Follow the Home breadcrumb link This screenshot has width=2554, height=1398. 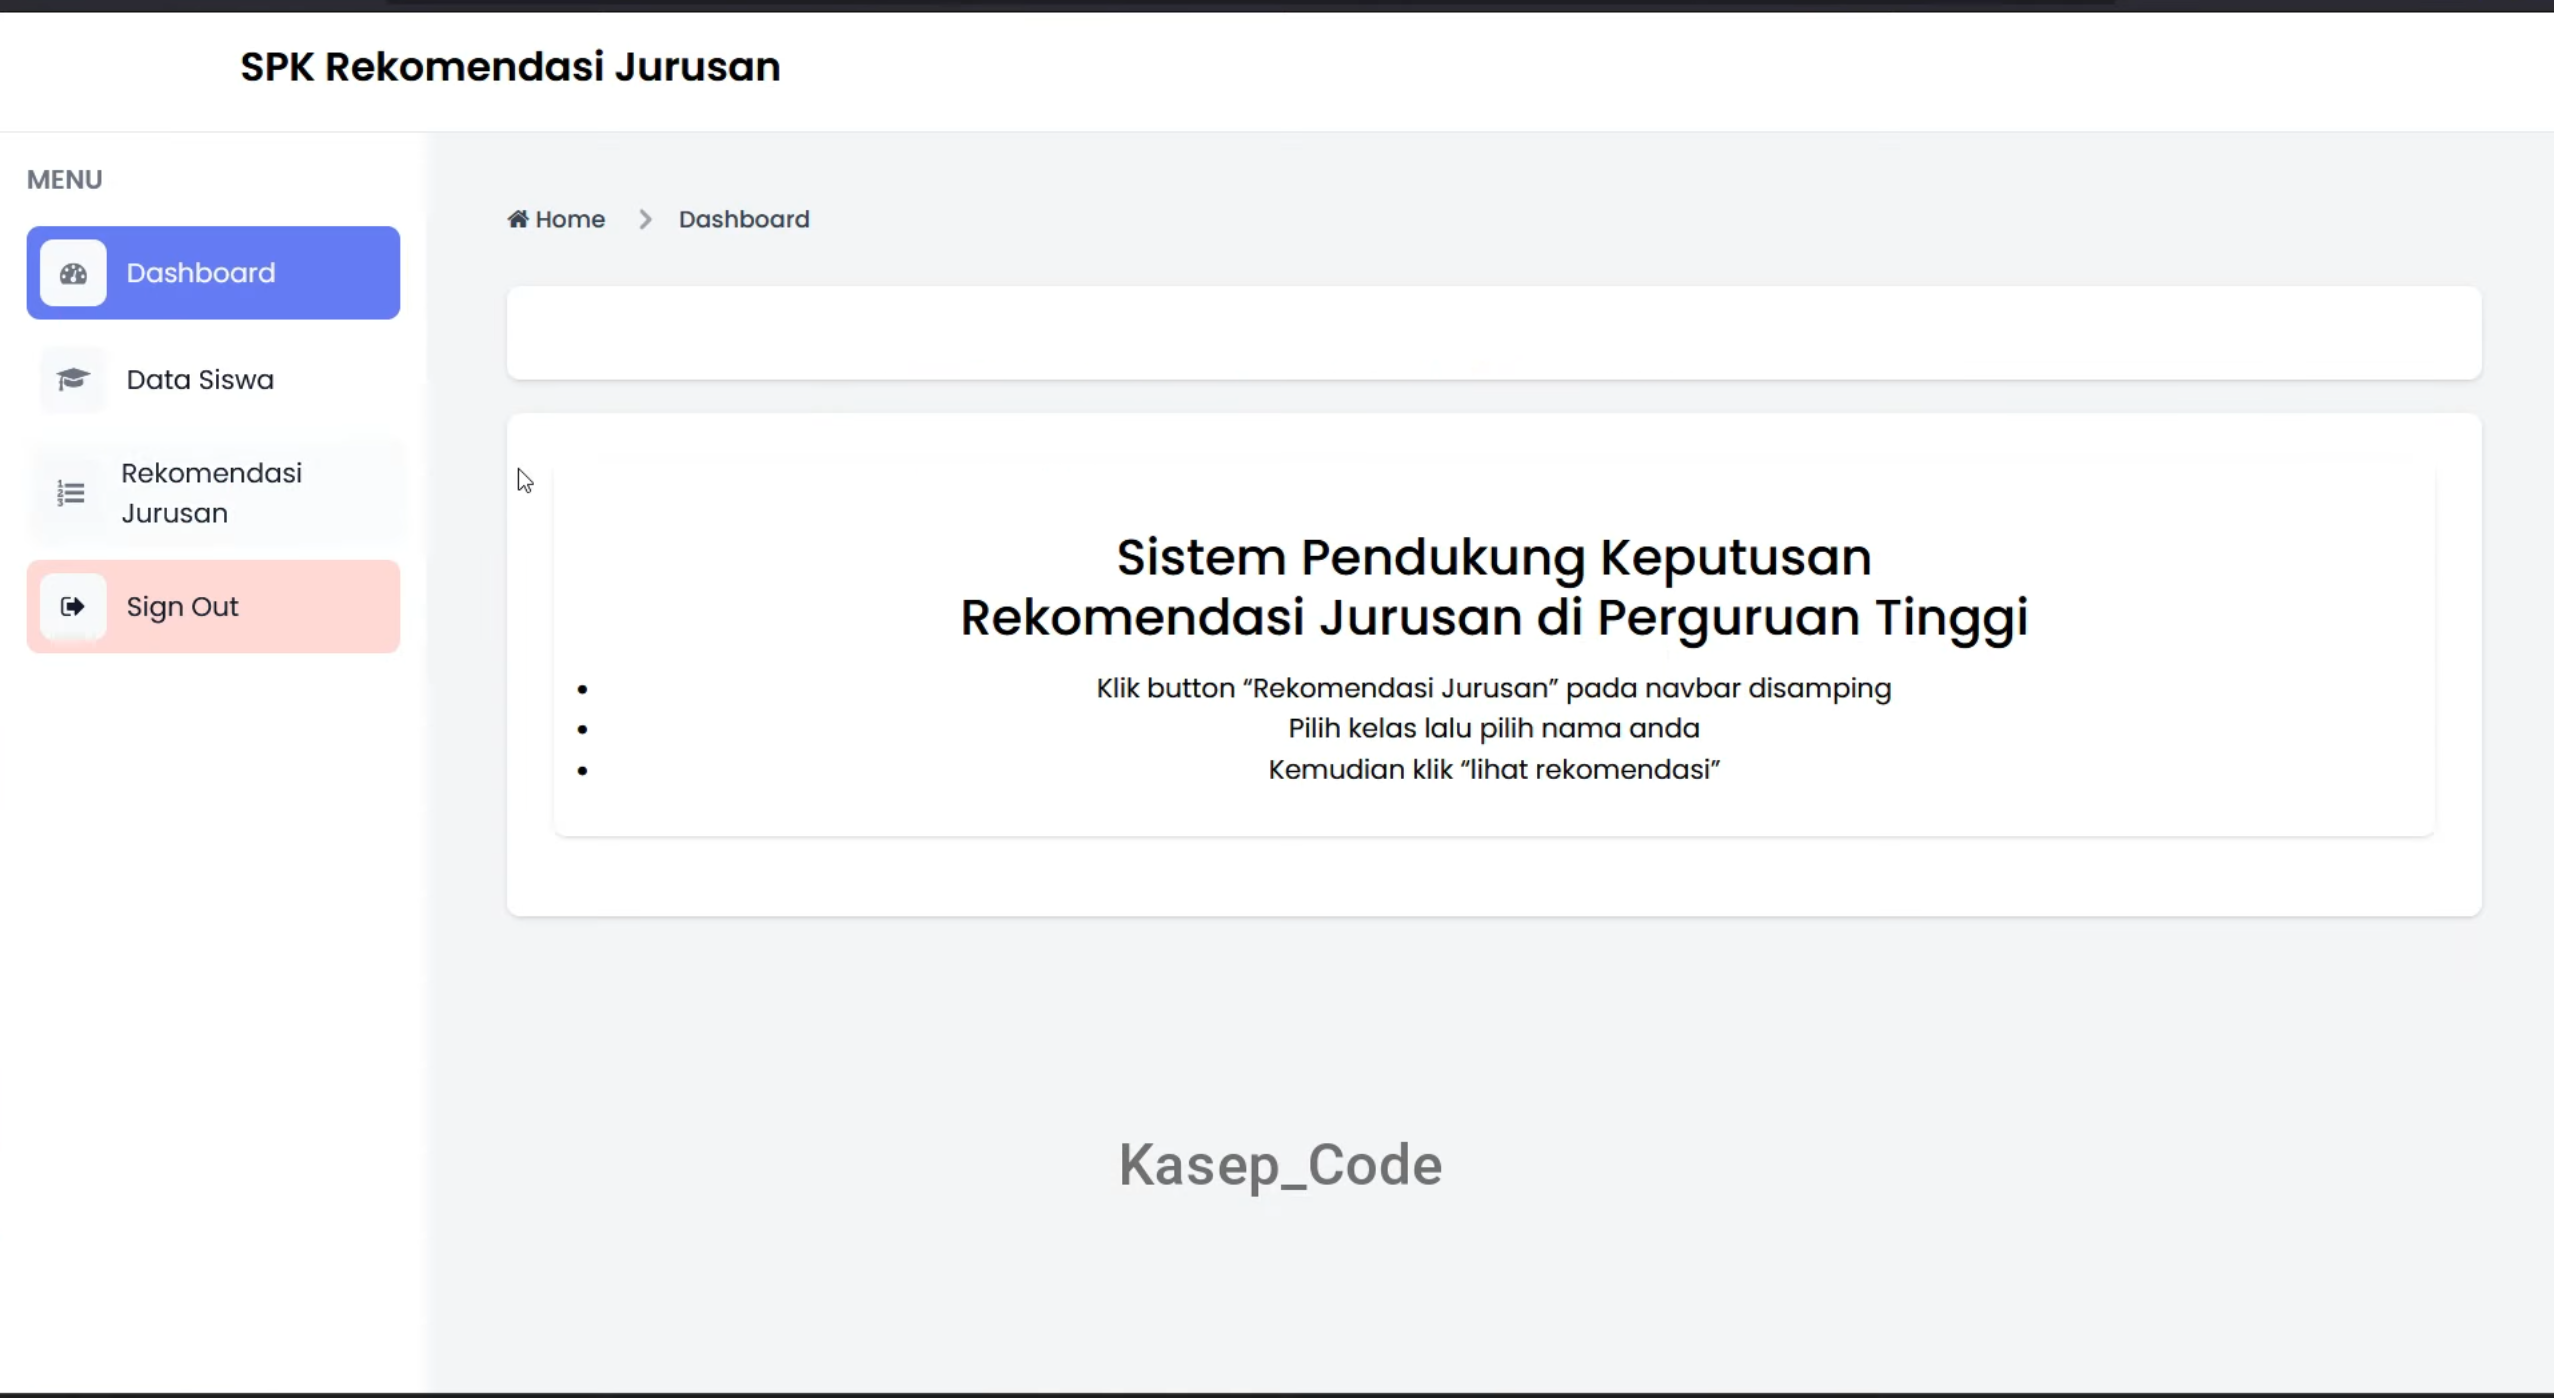point(556,219)
